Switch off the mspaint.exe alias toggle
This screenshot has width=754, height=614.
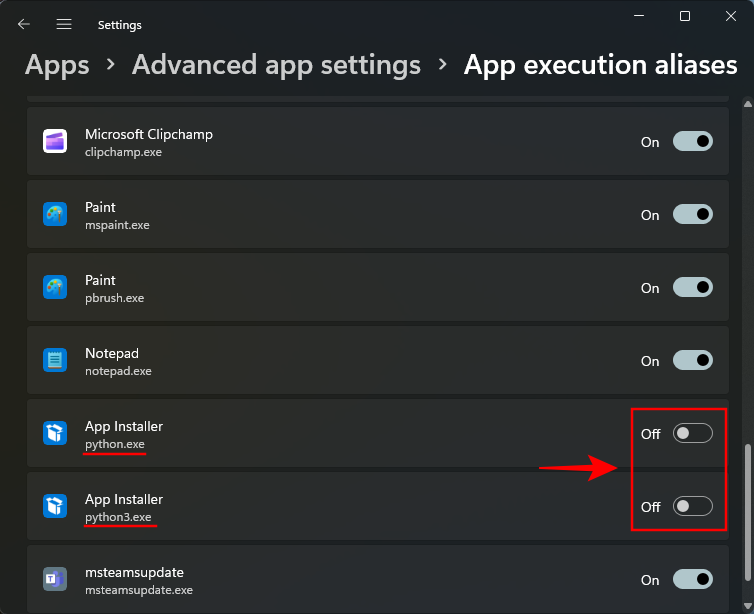[692, 215]
